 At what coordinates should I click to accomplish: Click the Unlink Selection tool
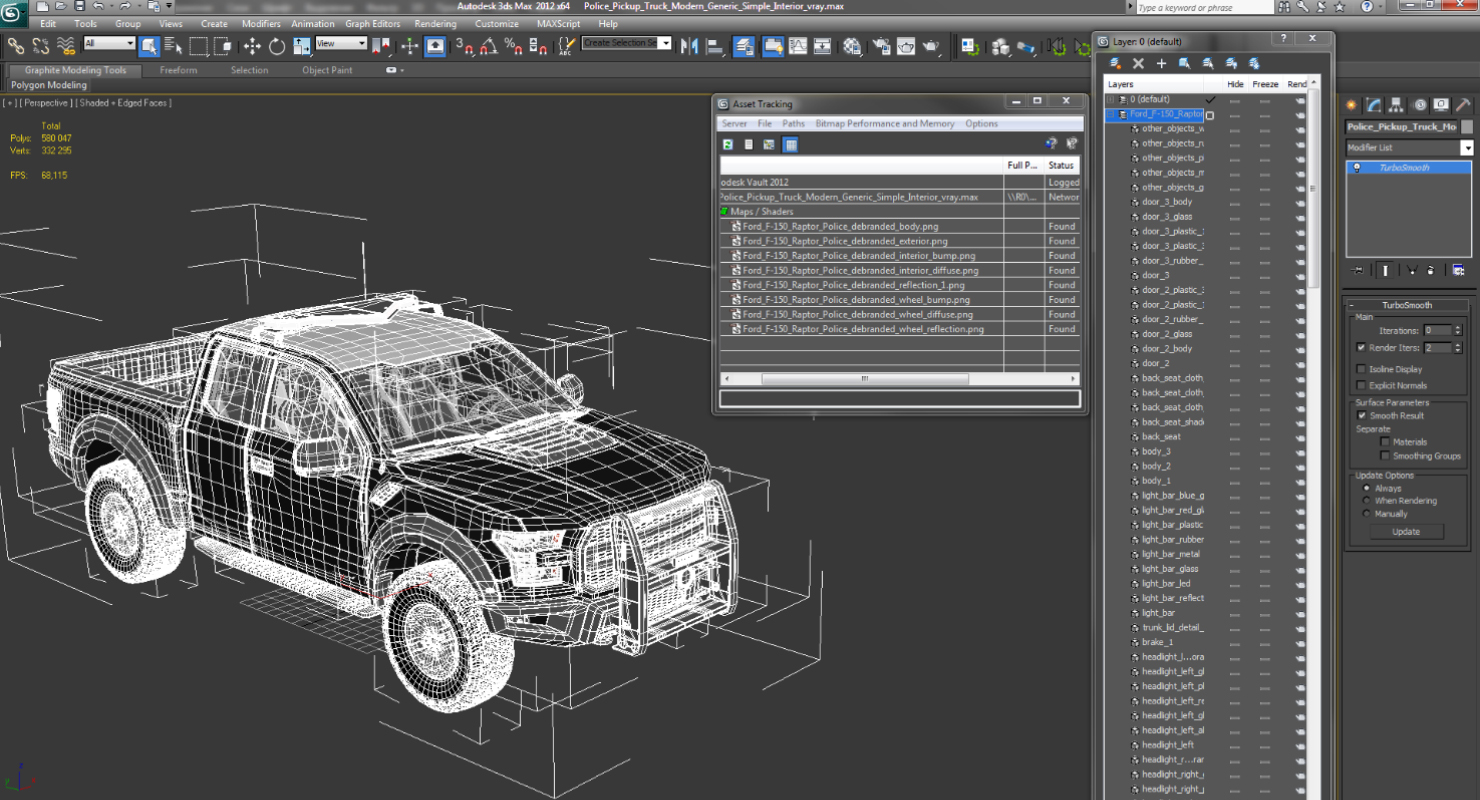click(40, 45)
